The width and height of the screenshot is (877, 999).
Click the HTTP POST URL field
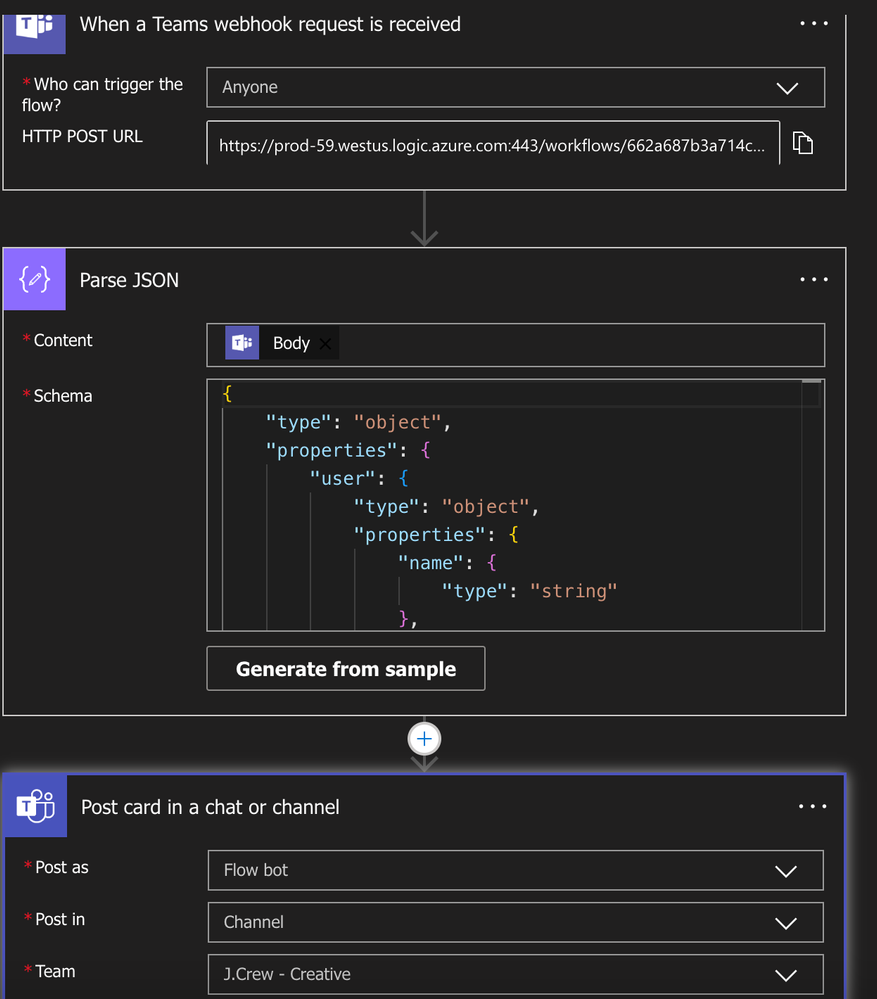(493, 143)
